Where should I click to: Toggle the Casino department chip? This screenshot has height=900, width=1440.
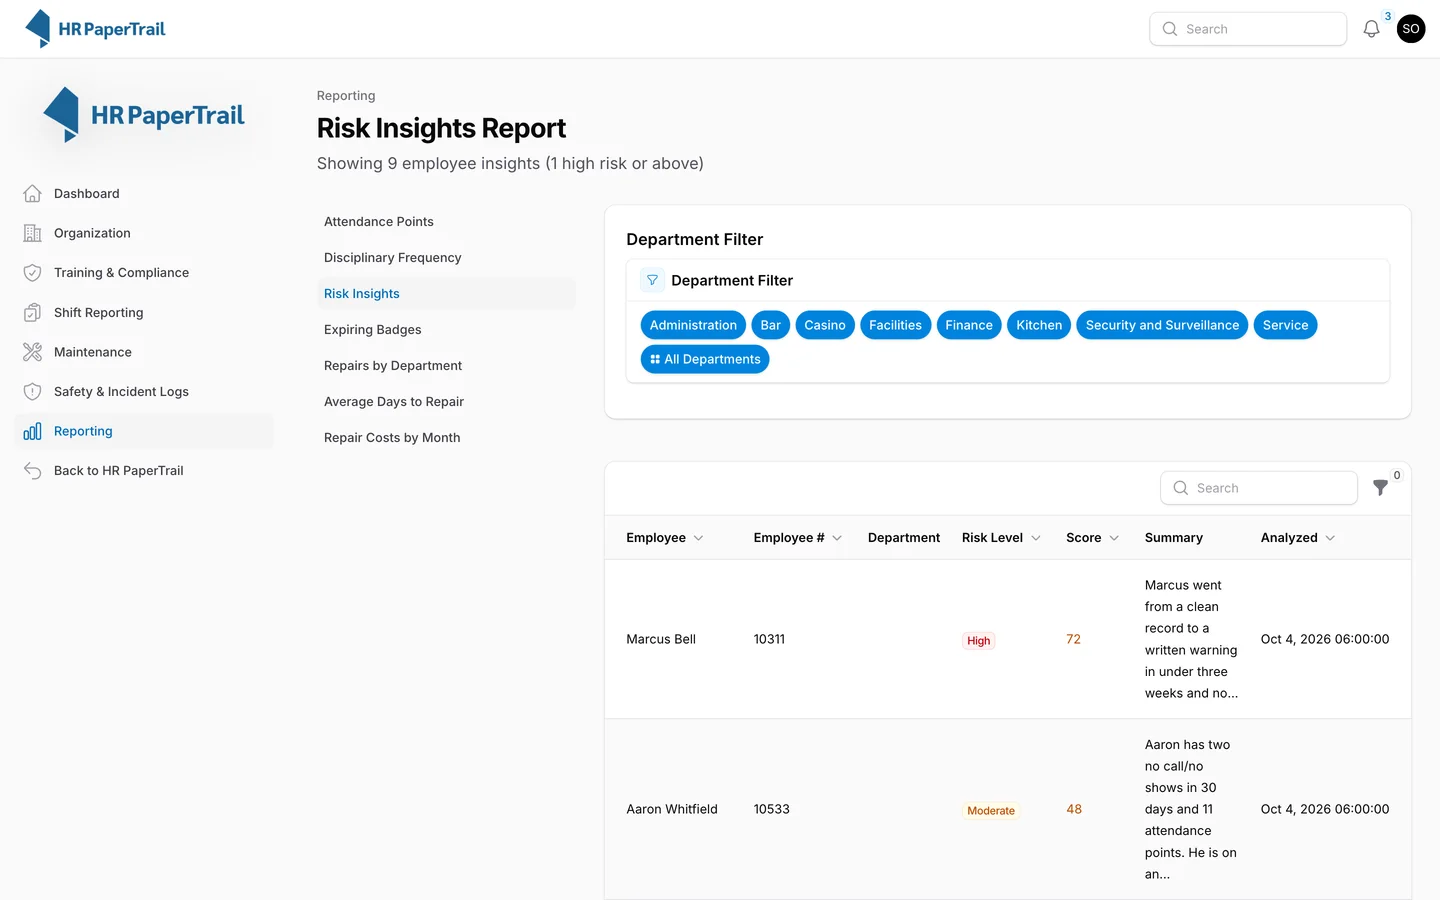(825, 325)
